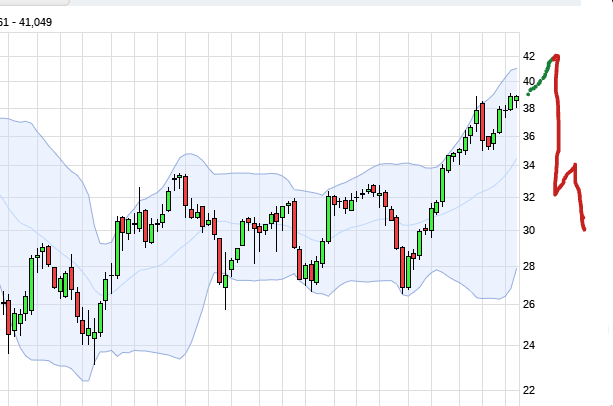The height and width of the screenshot is (406, 613).
Task: Click the 28 price axis label
Action: click(528, 267)
